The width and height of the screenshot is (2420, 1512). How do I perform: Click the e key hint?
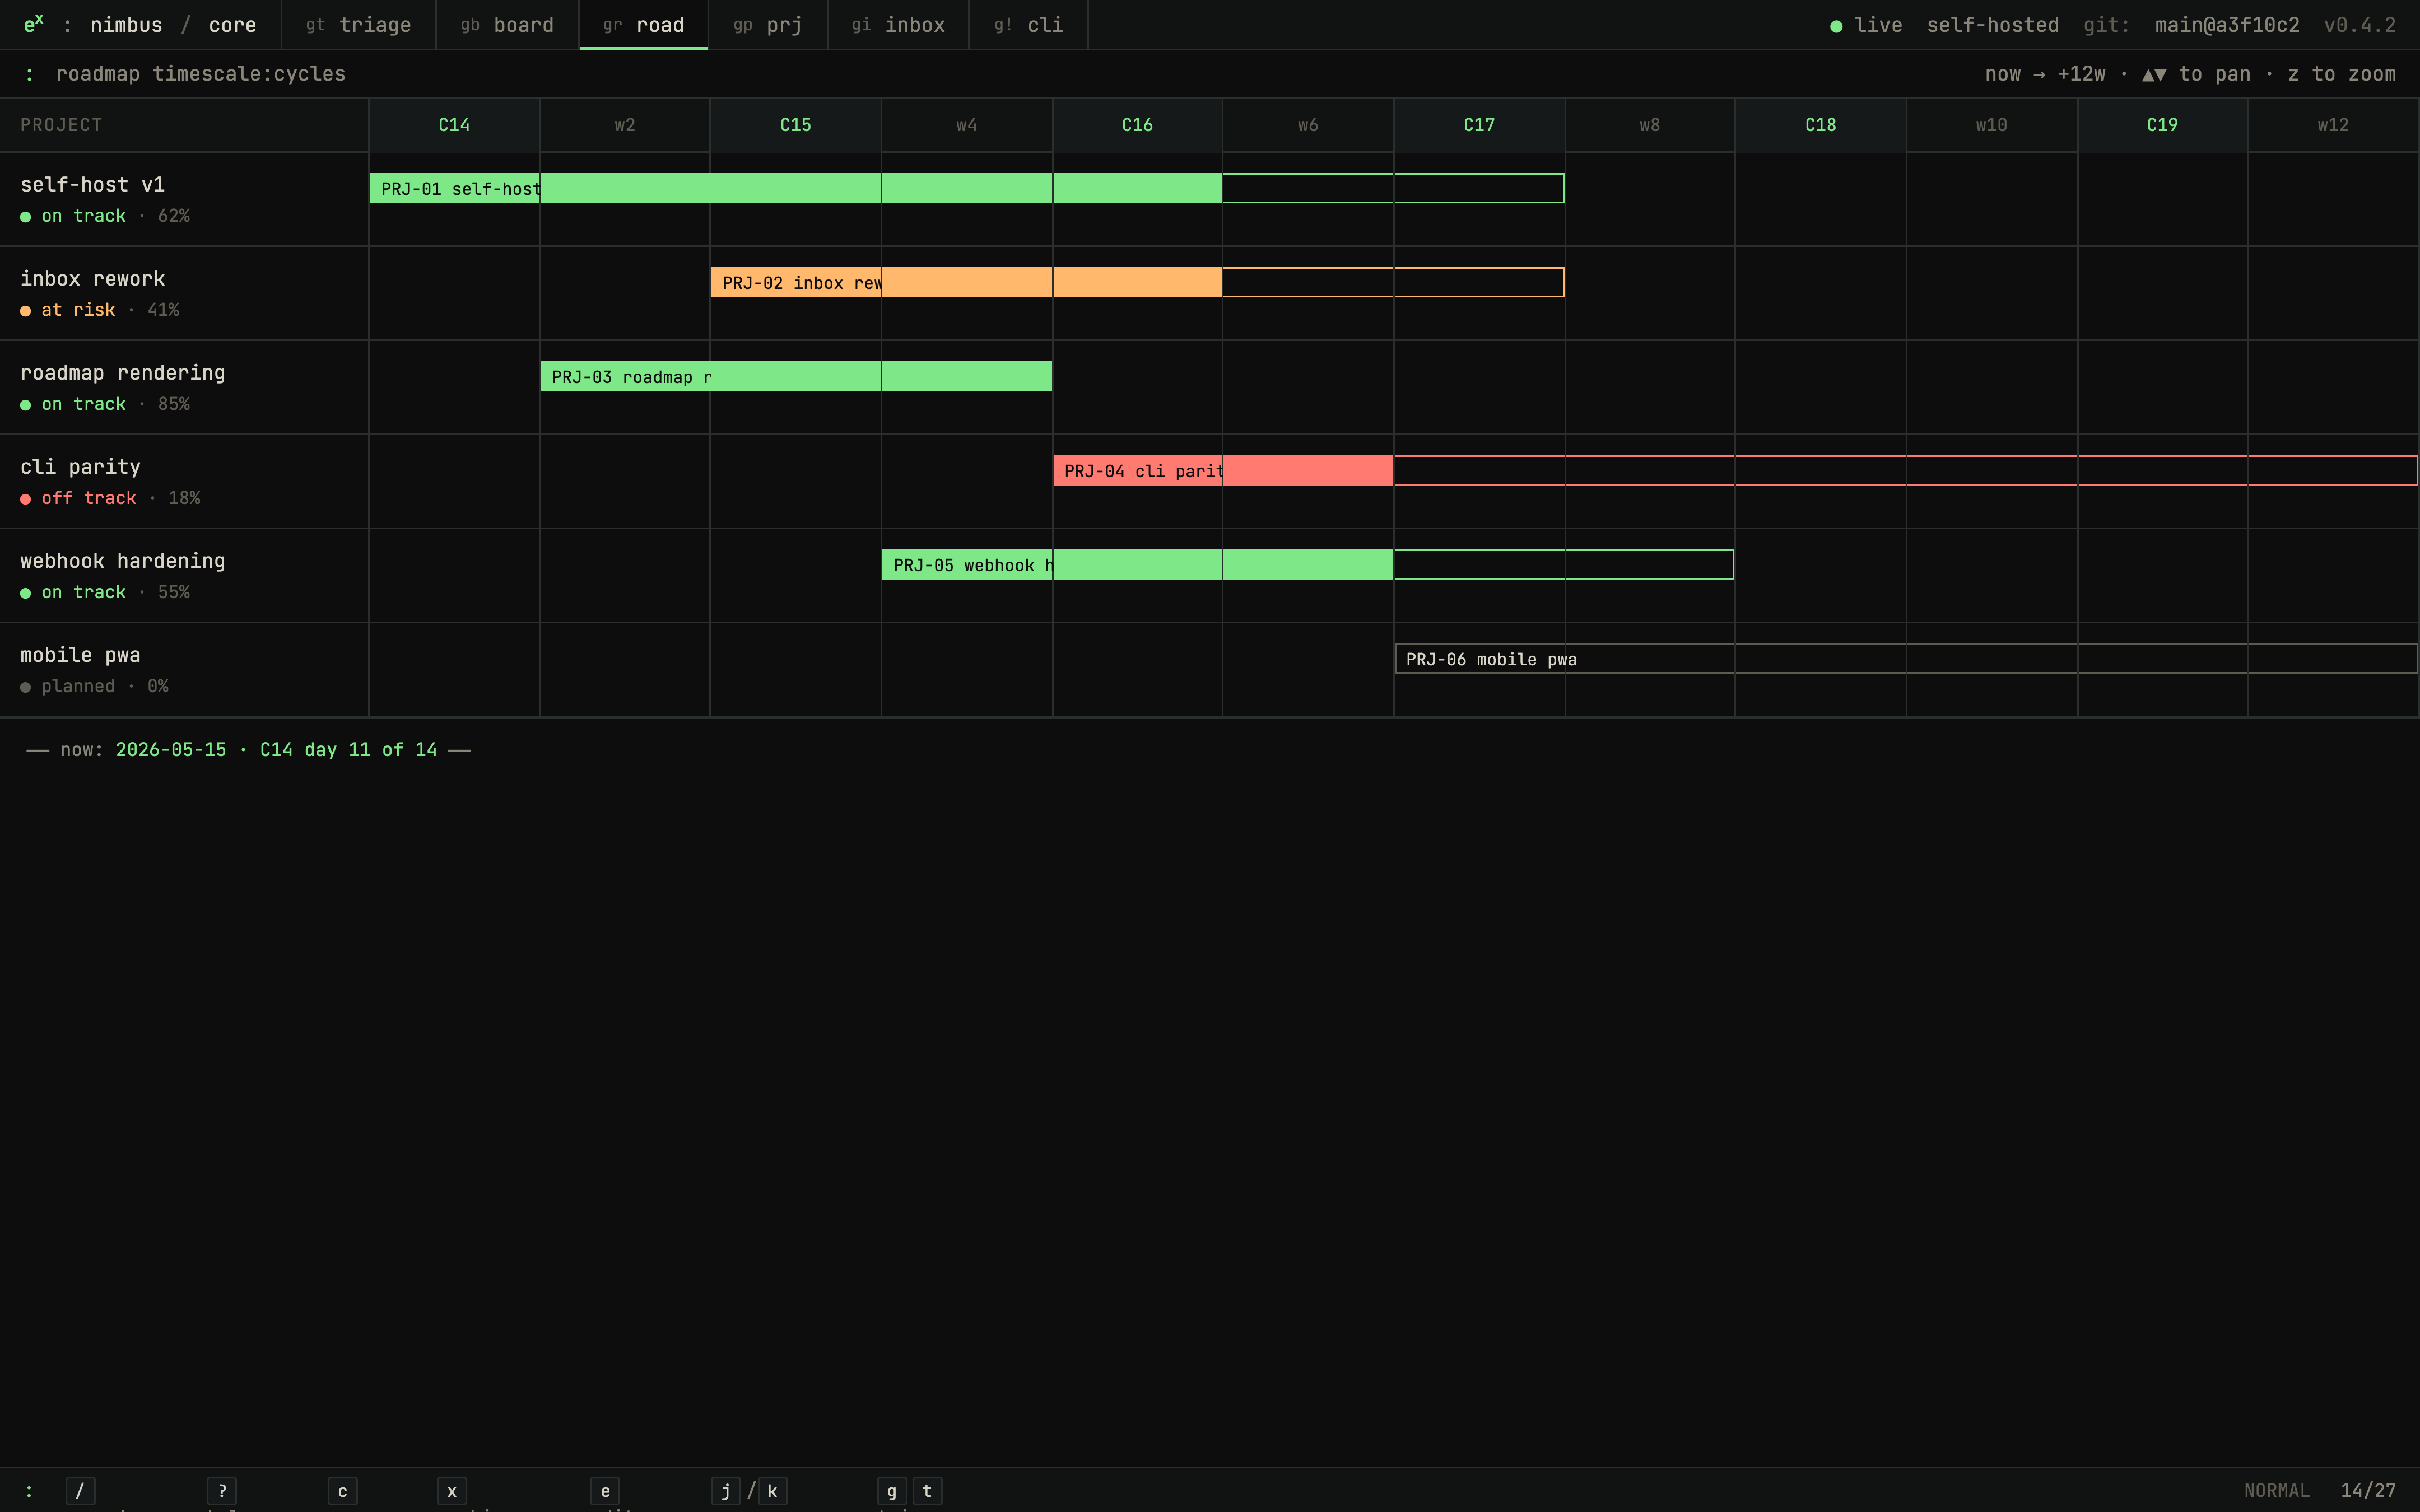pyautogui.click(x=605, y=1491)
